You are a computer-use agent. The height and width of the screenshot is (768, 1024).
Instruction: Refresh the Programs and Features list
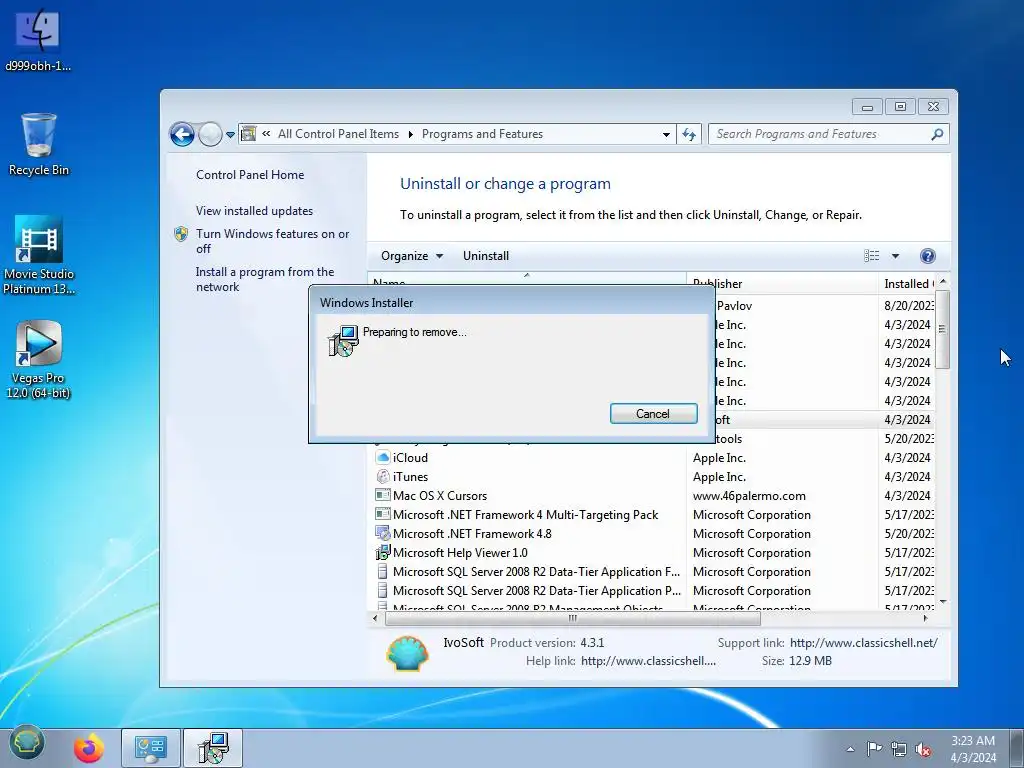click(x=689, y=134)
